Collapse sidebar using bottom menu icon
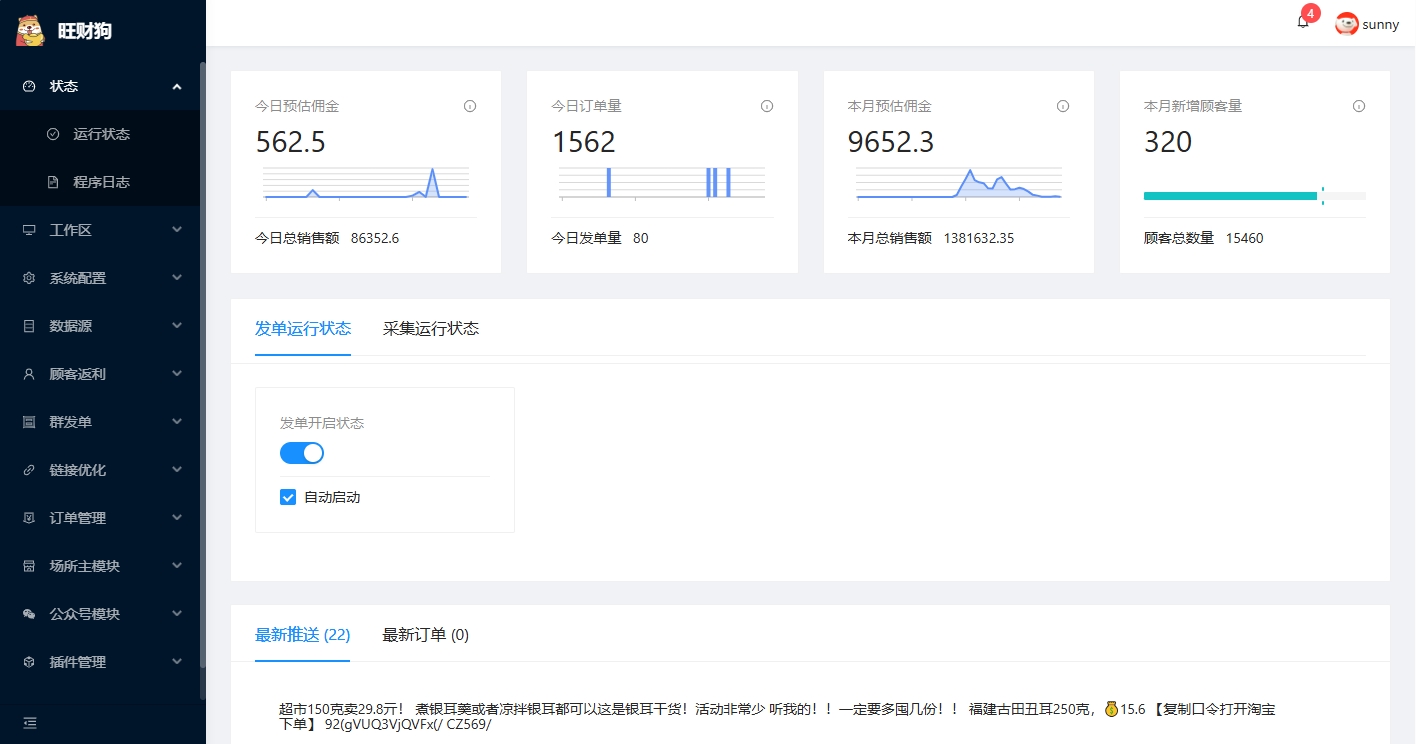 pos(30,722)
